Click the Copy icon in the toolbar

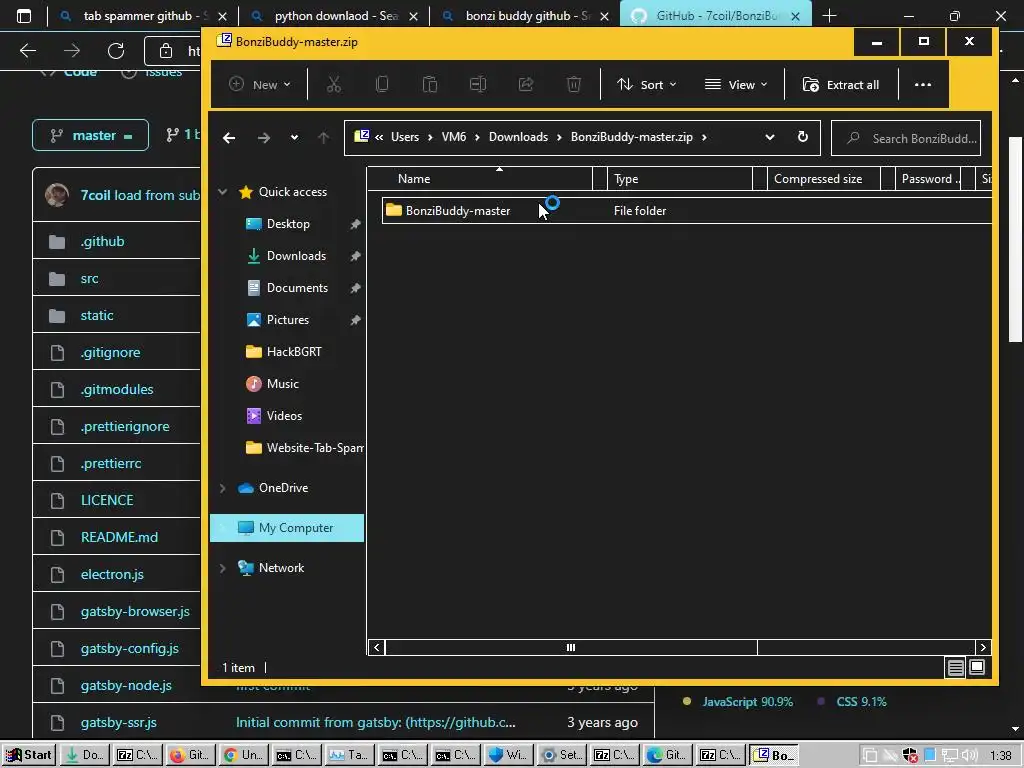click(x=382, y=84)
